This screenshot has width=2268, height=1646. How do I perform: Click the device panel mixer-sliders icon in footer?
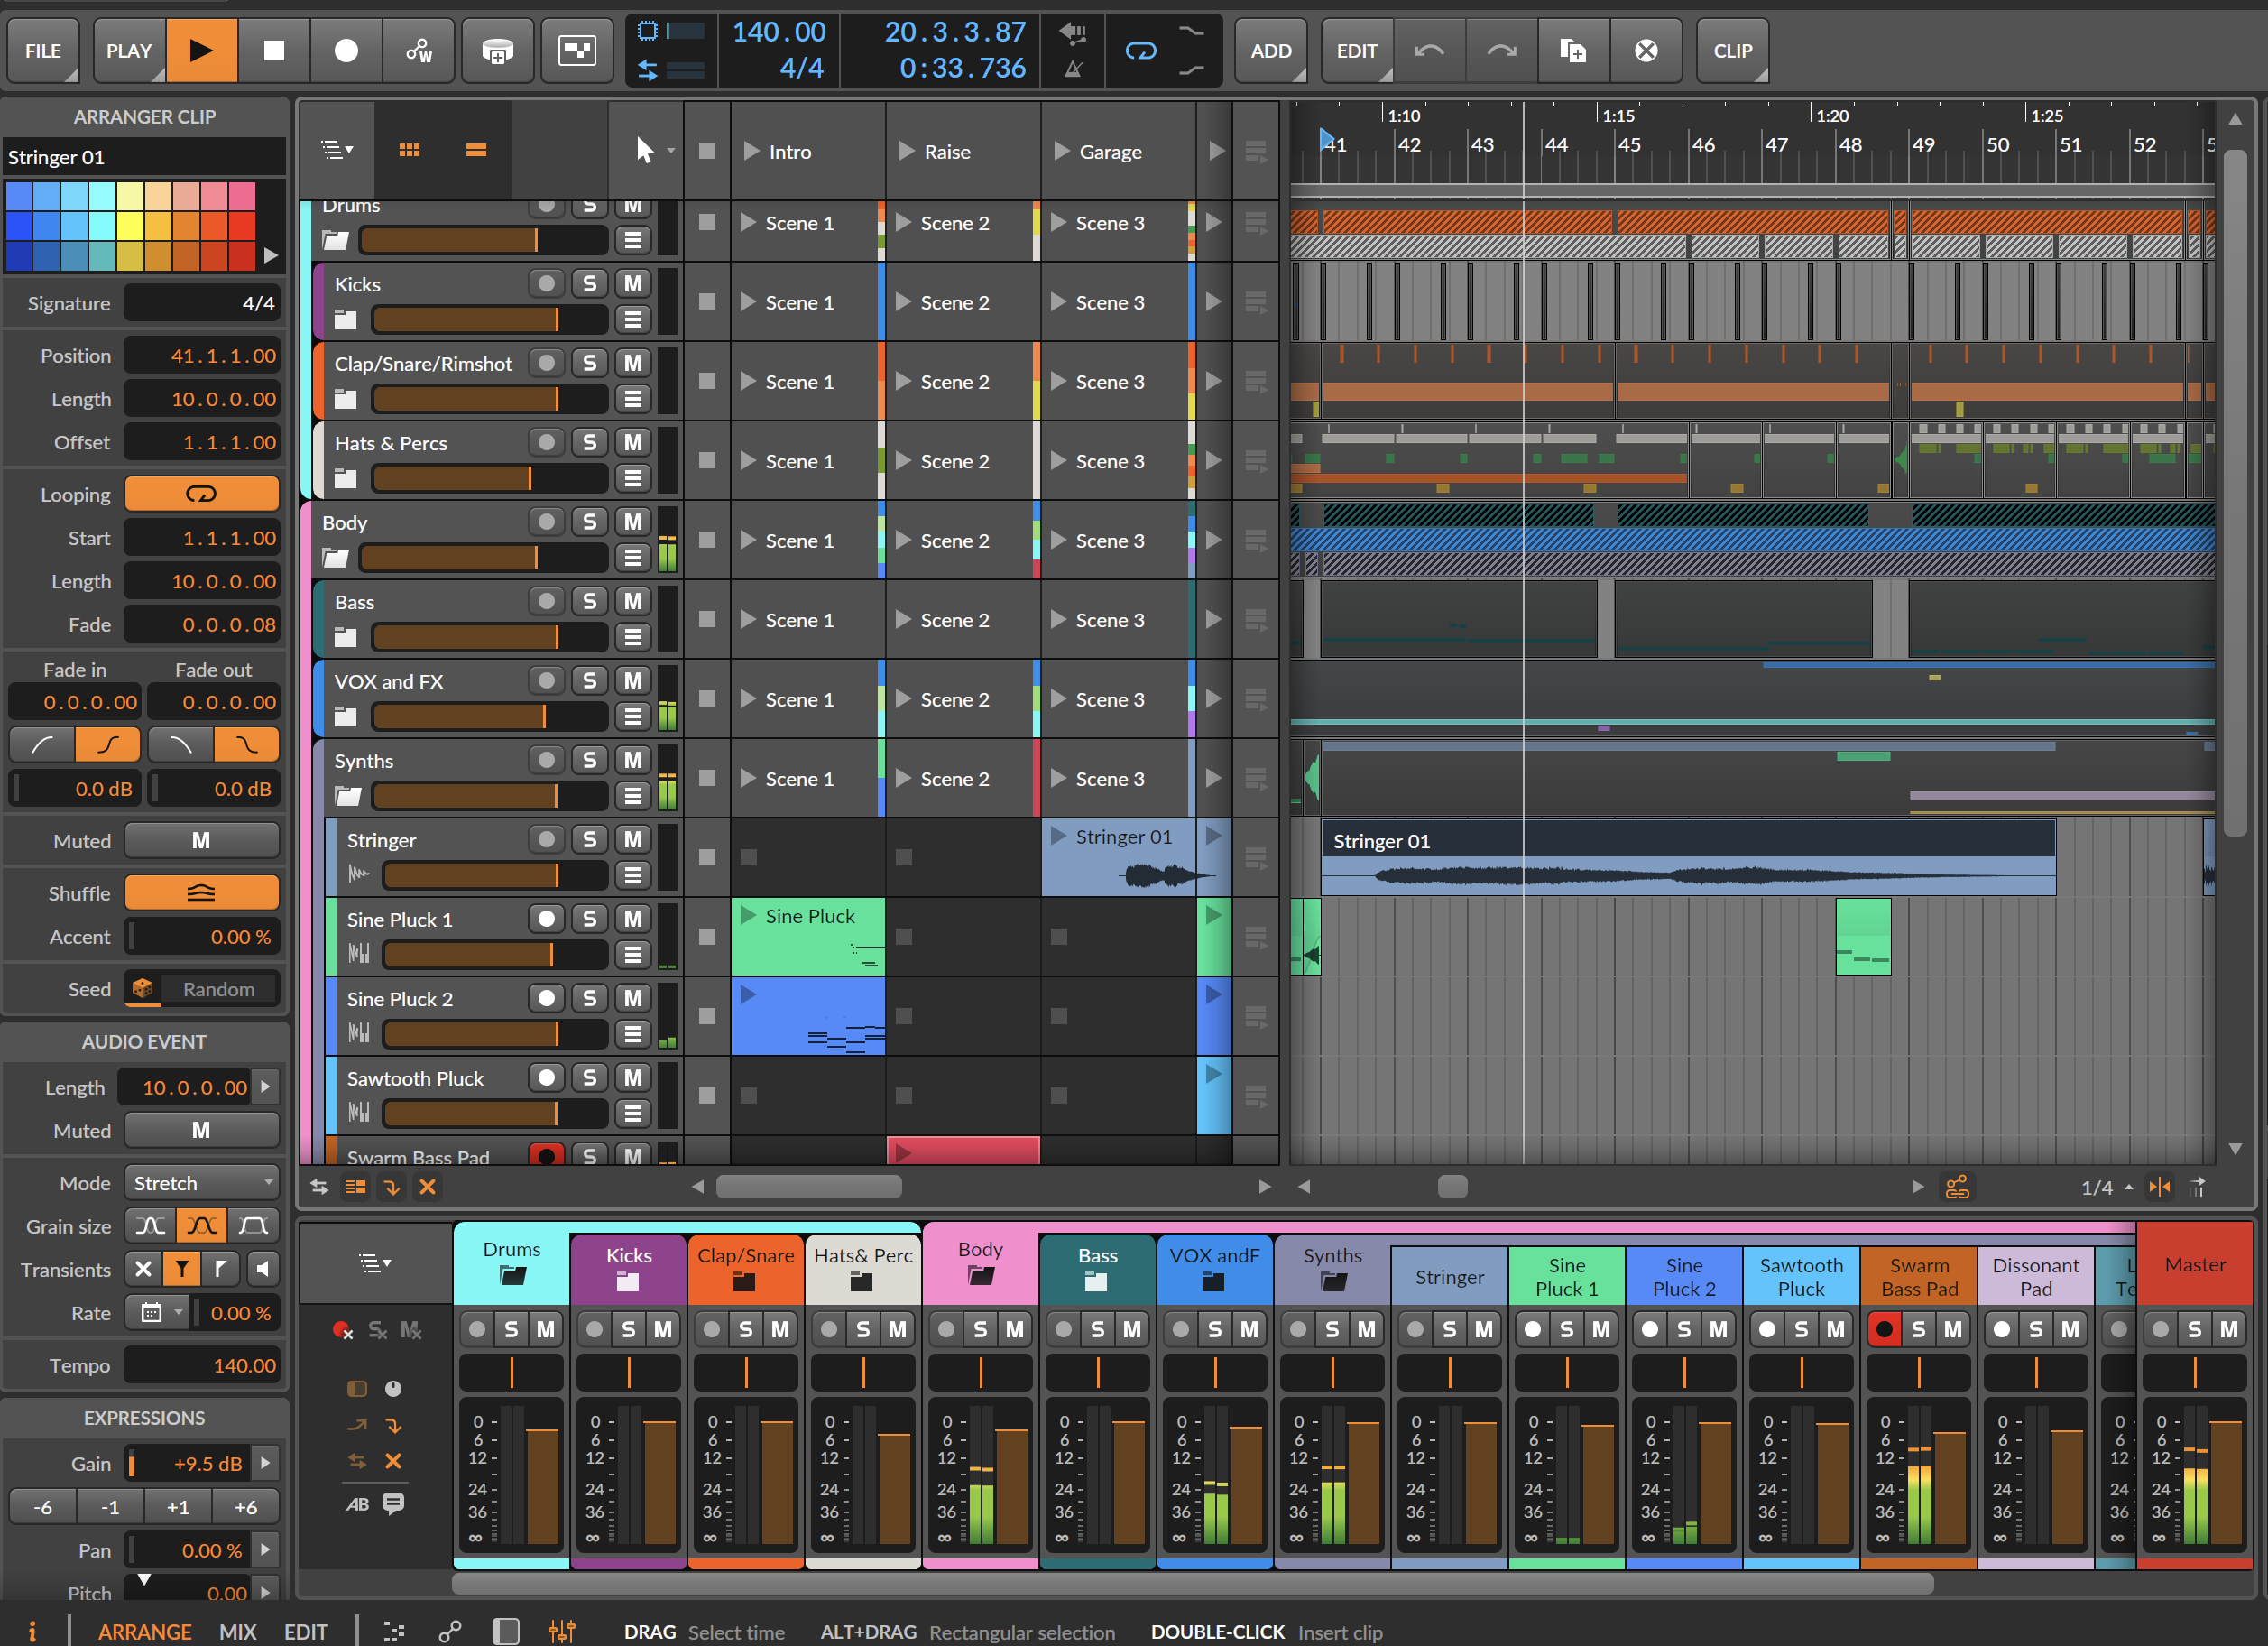pyautogui.click(x=562, y=1631)
